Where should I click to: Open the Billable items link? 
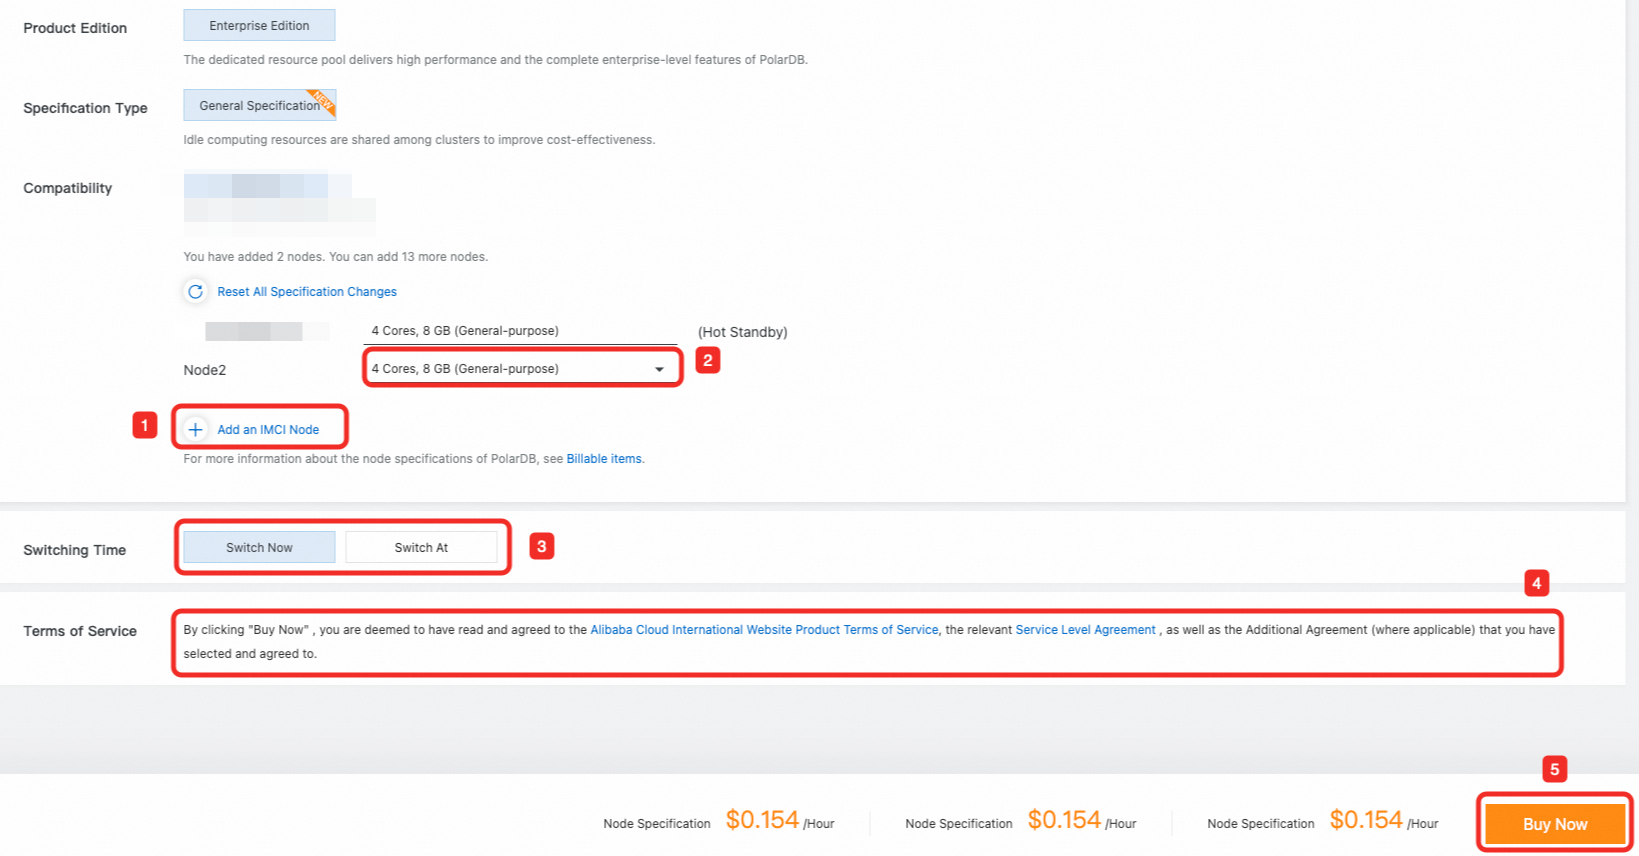click(604, 459)
